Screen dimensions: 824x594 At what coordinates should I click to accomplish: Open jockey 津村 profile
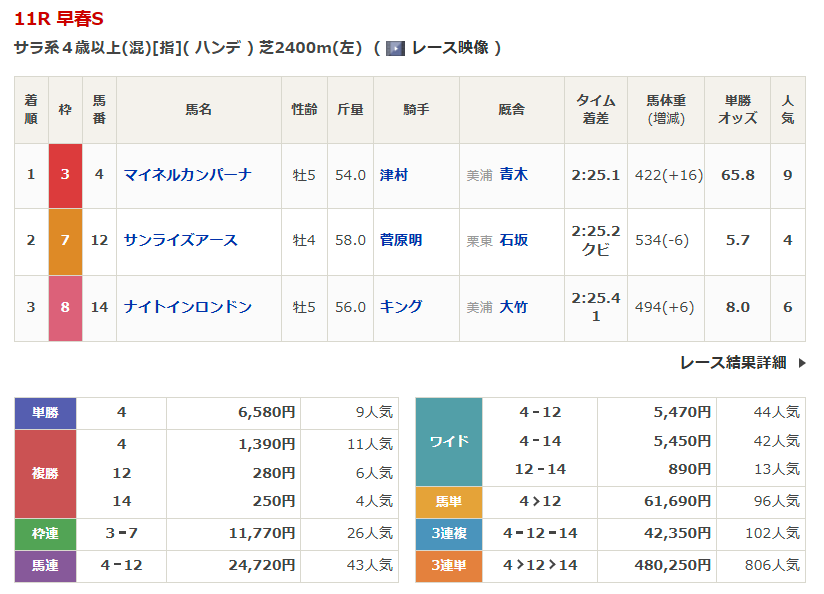tap(394, 175)
